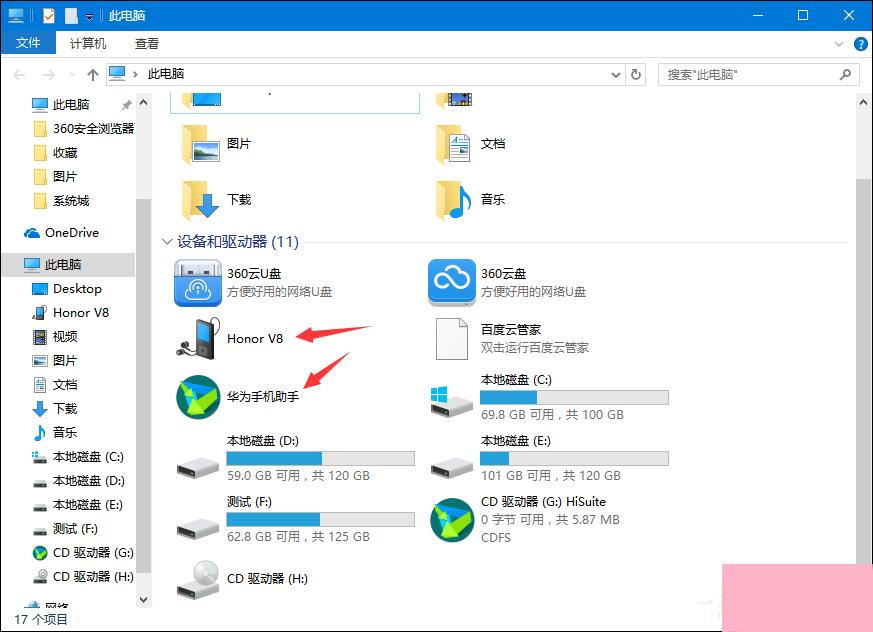This screenshot has width=873, height=632.
Task: Select 视频 in the sidebar tree
Action: [55, 337]
